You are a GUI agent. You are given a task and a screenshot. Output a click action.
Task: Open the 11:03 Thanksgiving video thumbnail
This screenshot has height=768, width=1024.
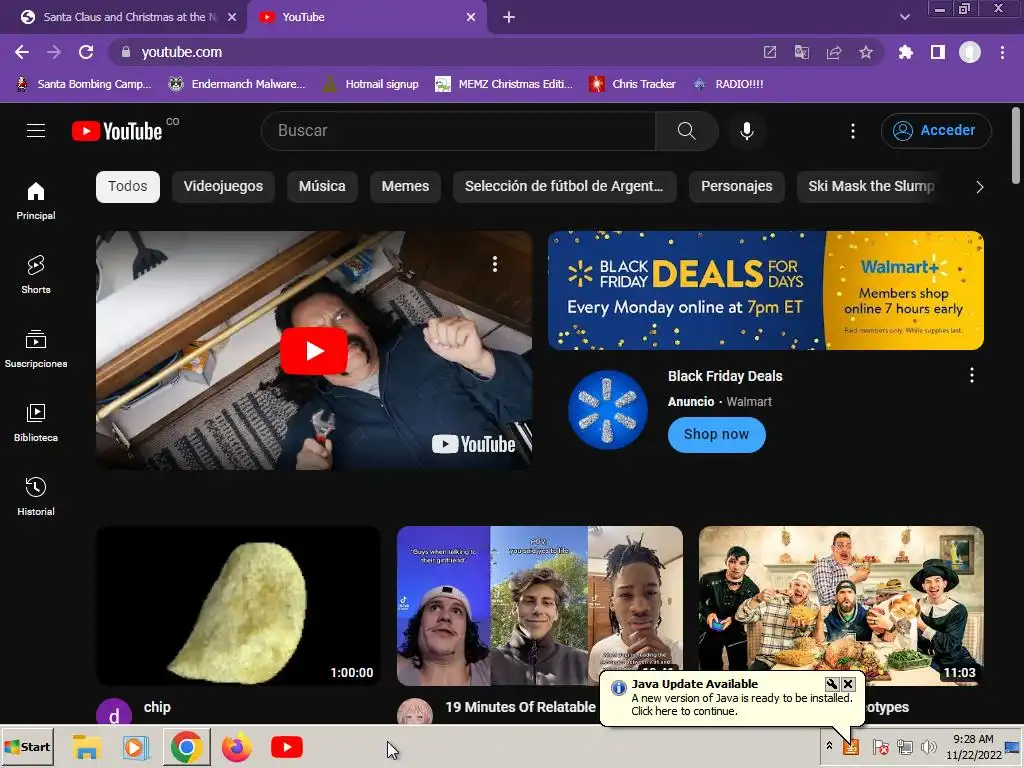click(841, 606)
